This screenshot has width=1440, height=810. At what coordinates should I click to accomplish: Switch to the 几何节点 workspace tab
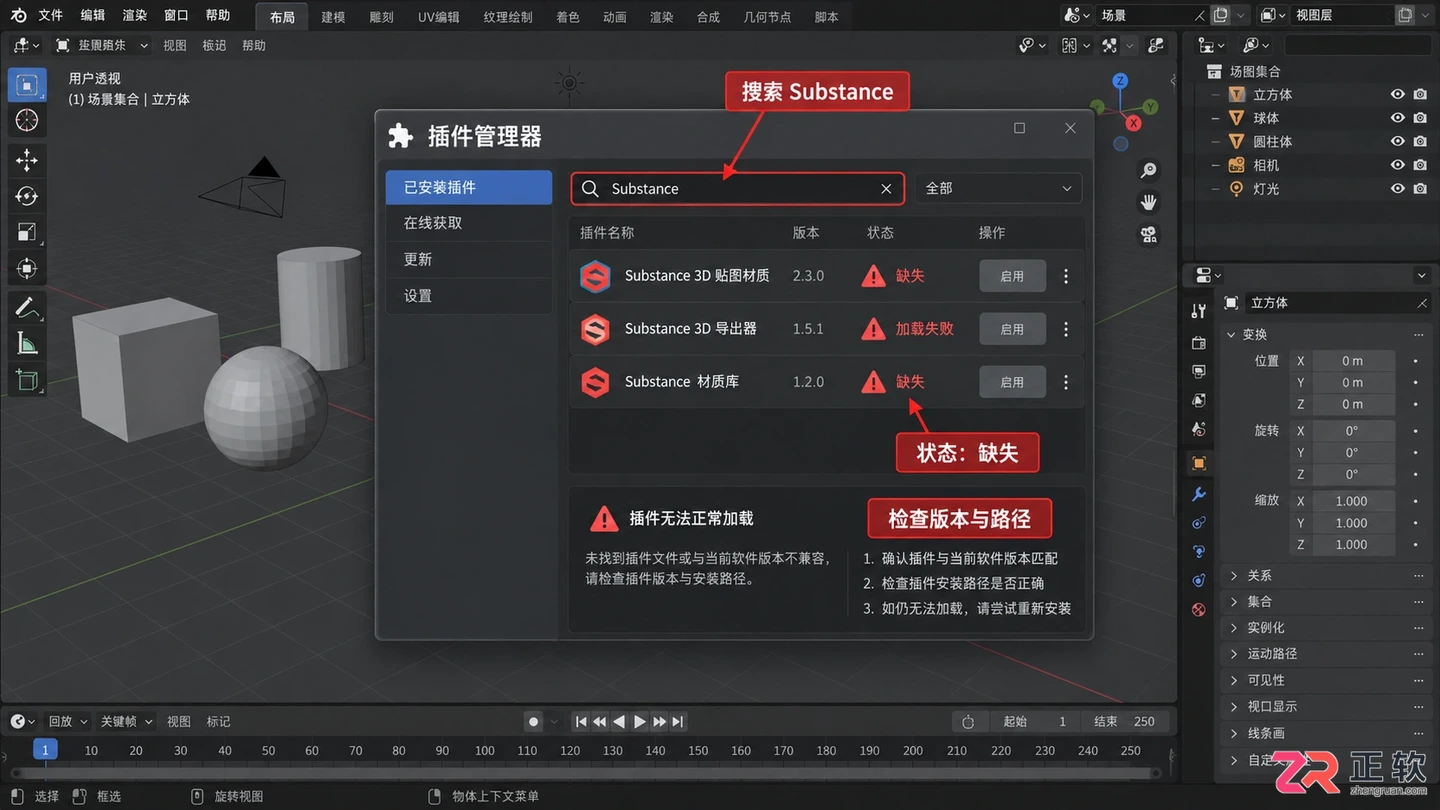click(767, 17)
